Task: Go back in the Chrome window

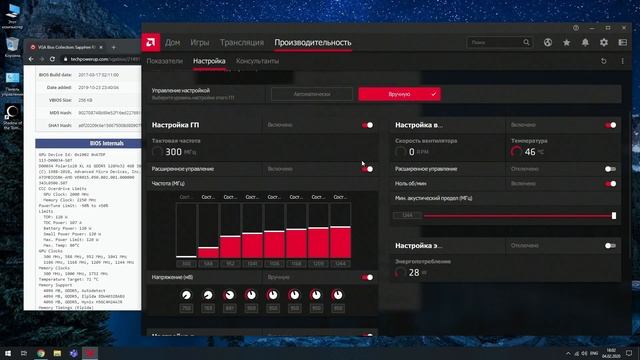Action: (x=31, y=59)
